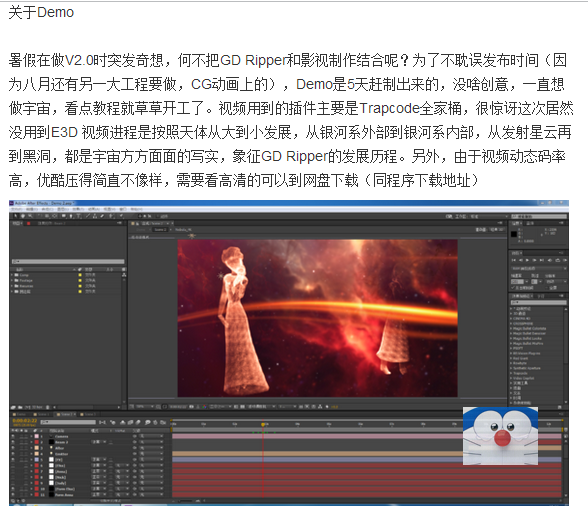Image resolution: width=588 pixels, height=515 pixels.
Task: Toggle the full screen checkbox in Preview
Action: click(x=547, y=287)
